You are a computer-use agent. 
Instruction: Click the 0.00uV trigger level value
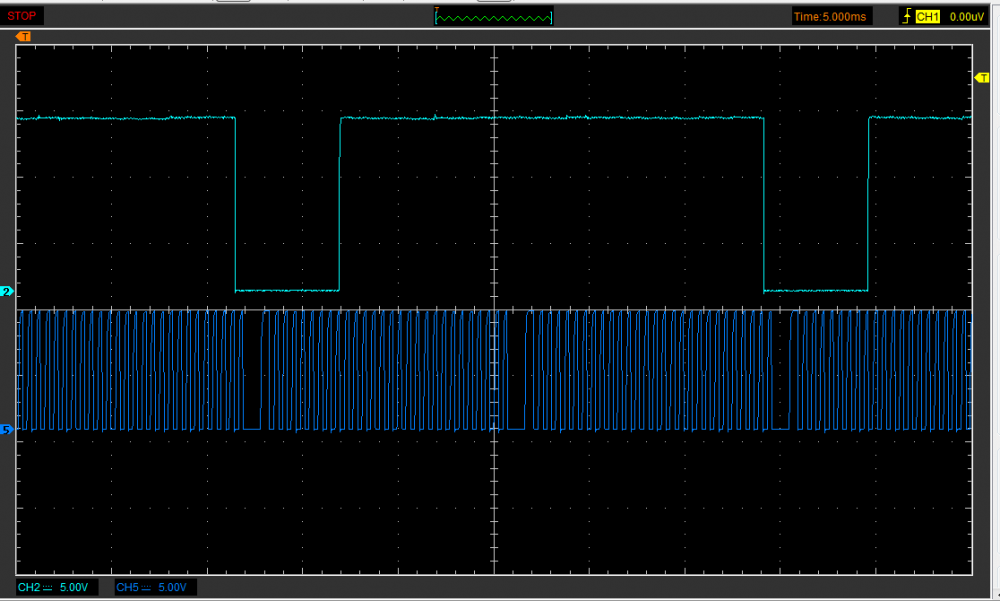[x=967, y=16]
